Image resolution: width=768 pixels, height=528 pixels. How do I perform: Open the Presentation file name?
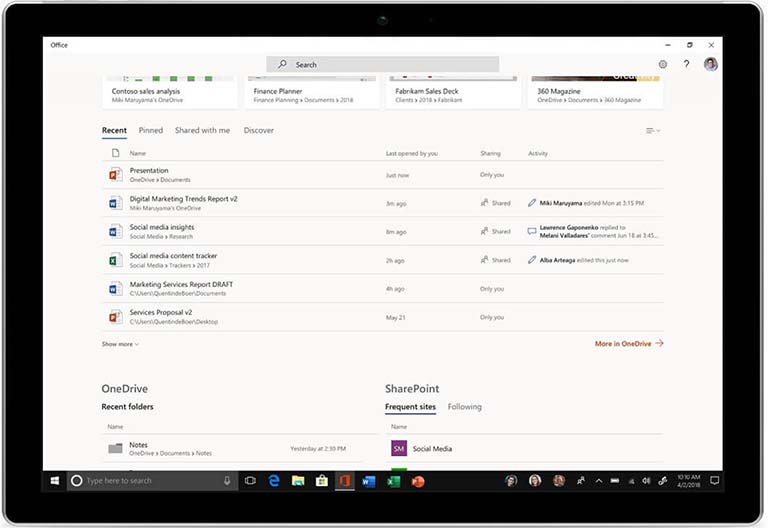pyautogui.click(x=149, y=170)
